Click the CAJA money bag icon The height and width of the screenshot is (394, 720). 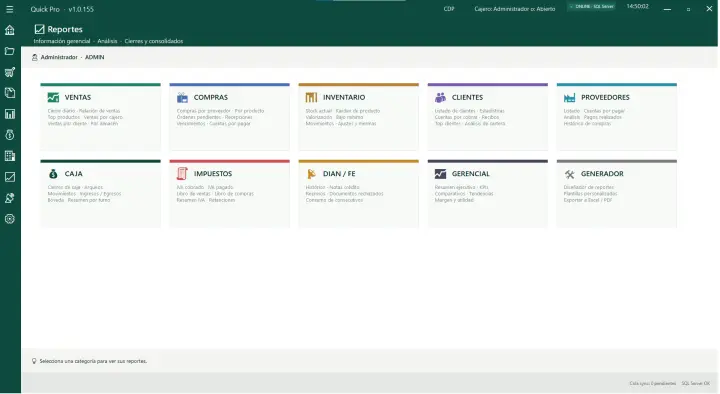pyautogui.click(x=53, y=174)
